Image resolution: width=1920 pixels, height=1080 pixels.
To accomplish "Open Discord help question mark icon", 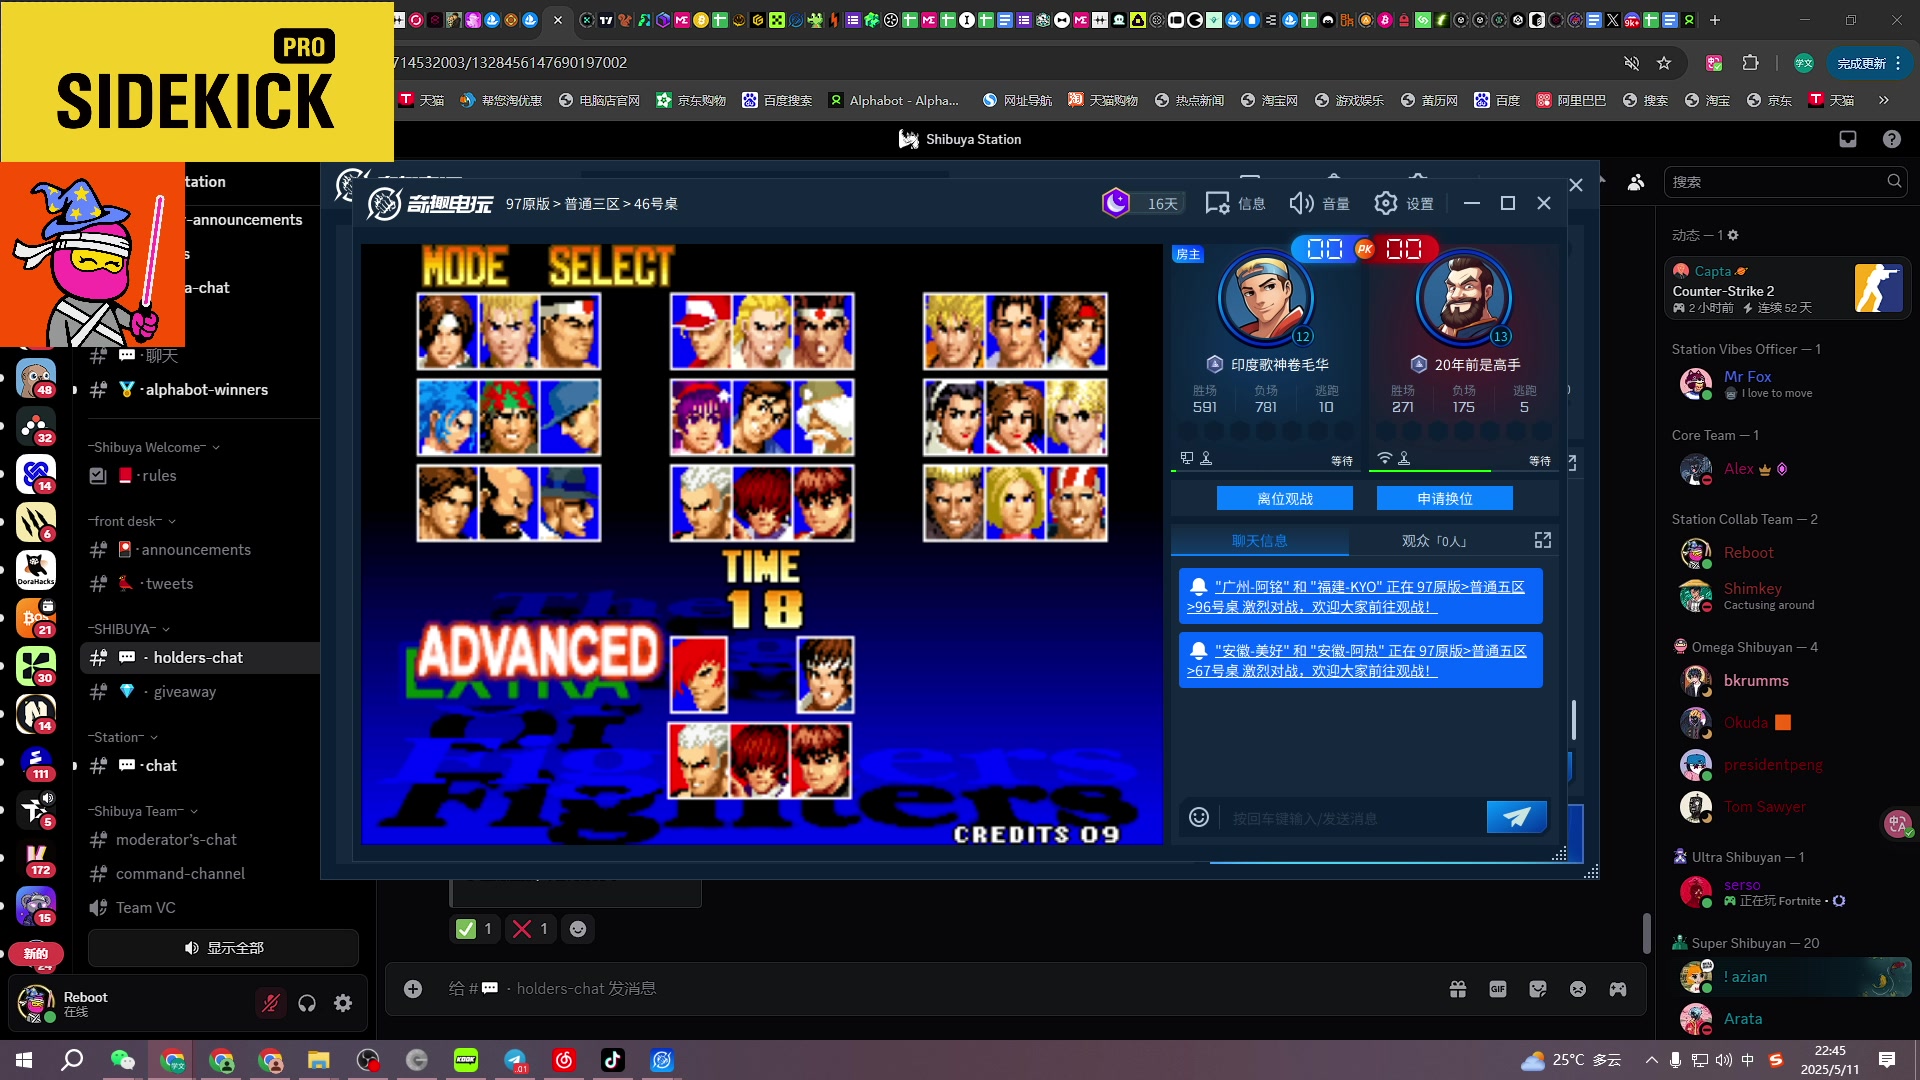I will click(1892, 139).
